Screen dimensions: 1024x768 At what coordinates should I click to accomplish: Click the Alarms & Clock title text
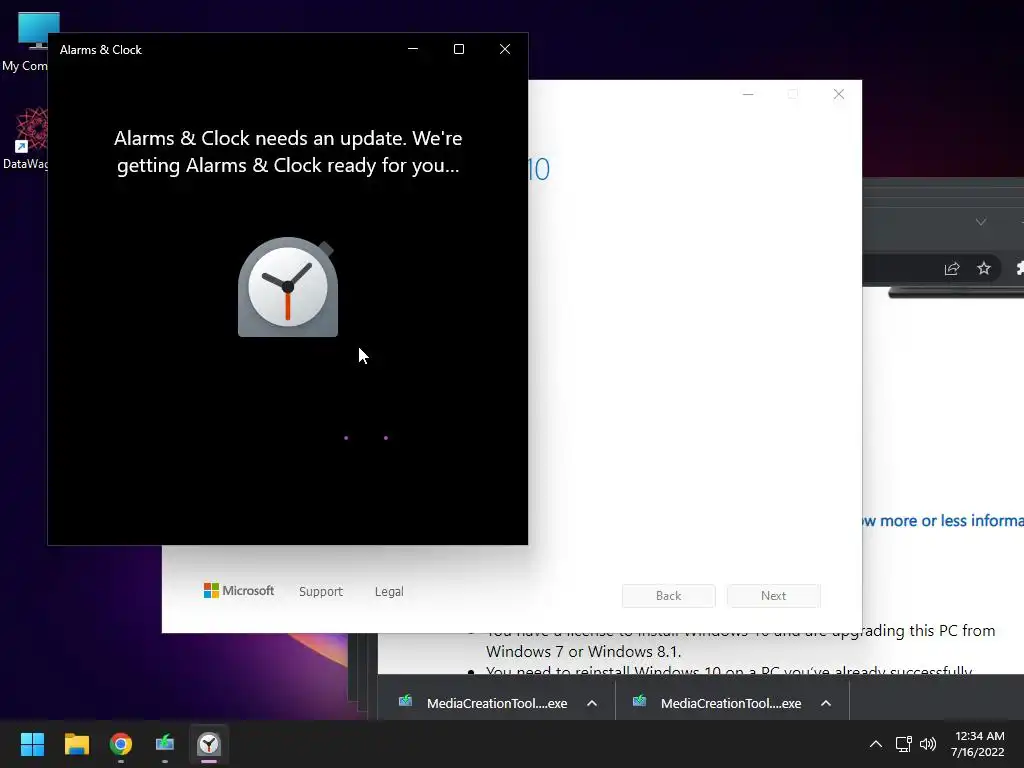tap(101, 50)
